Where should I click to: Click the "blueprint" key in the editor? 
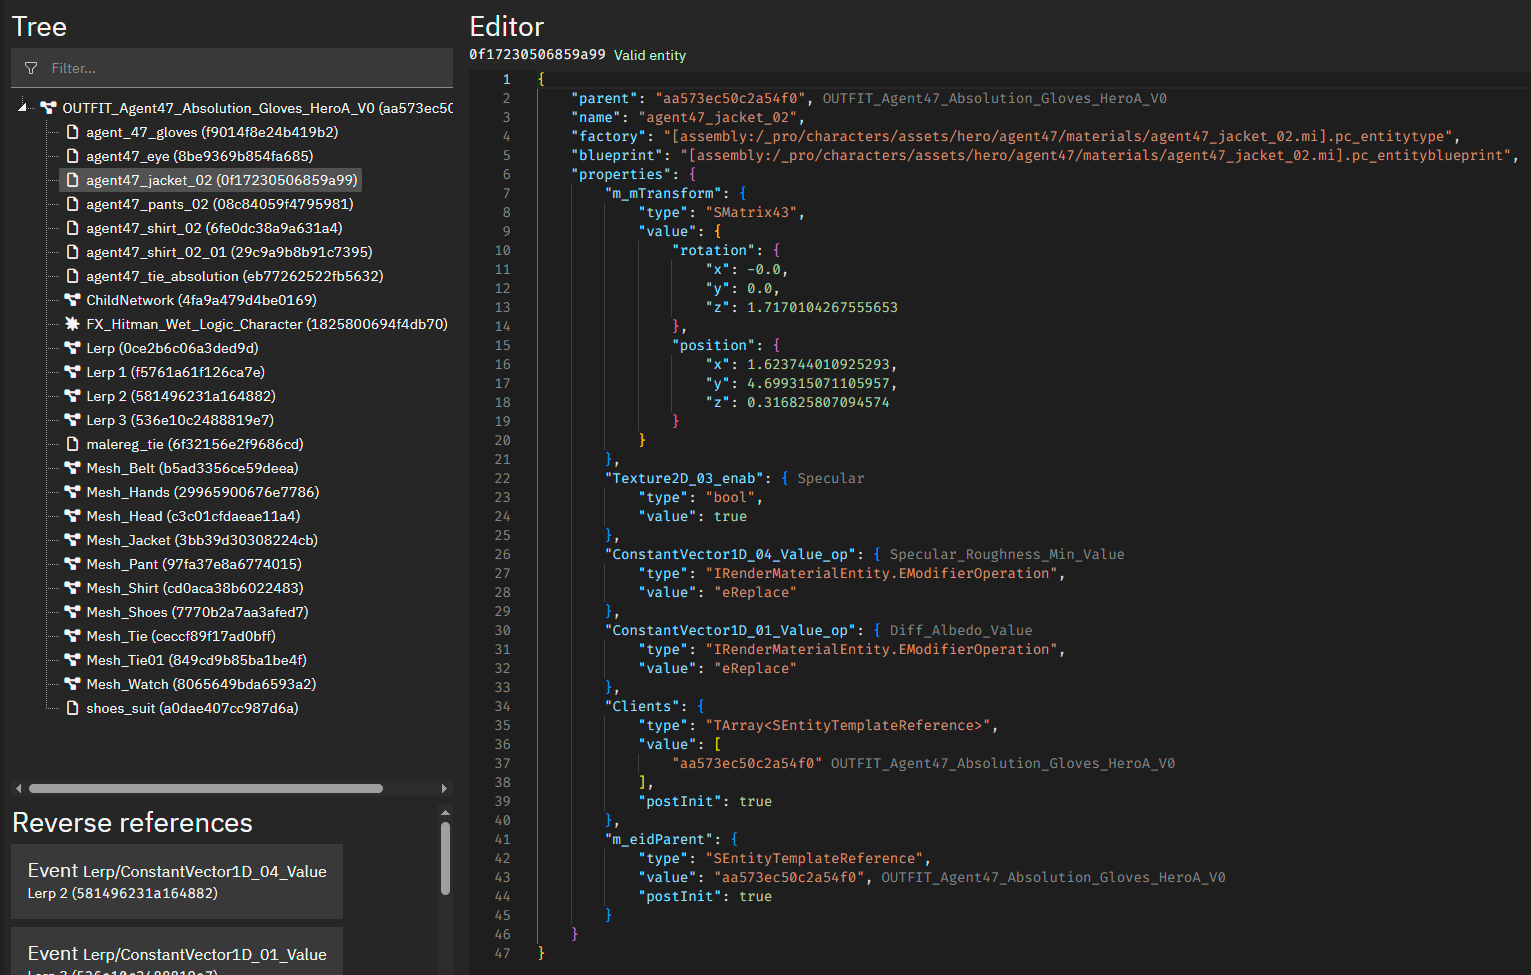(617, 155)
